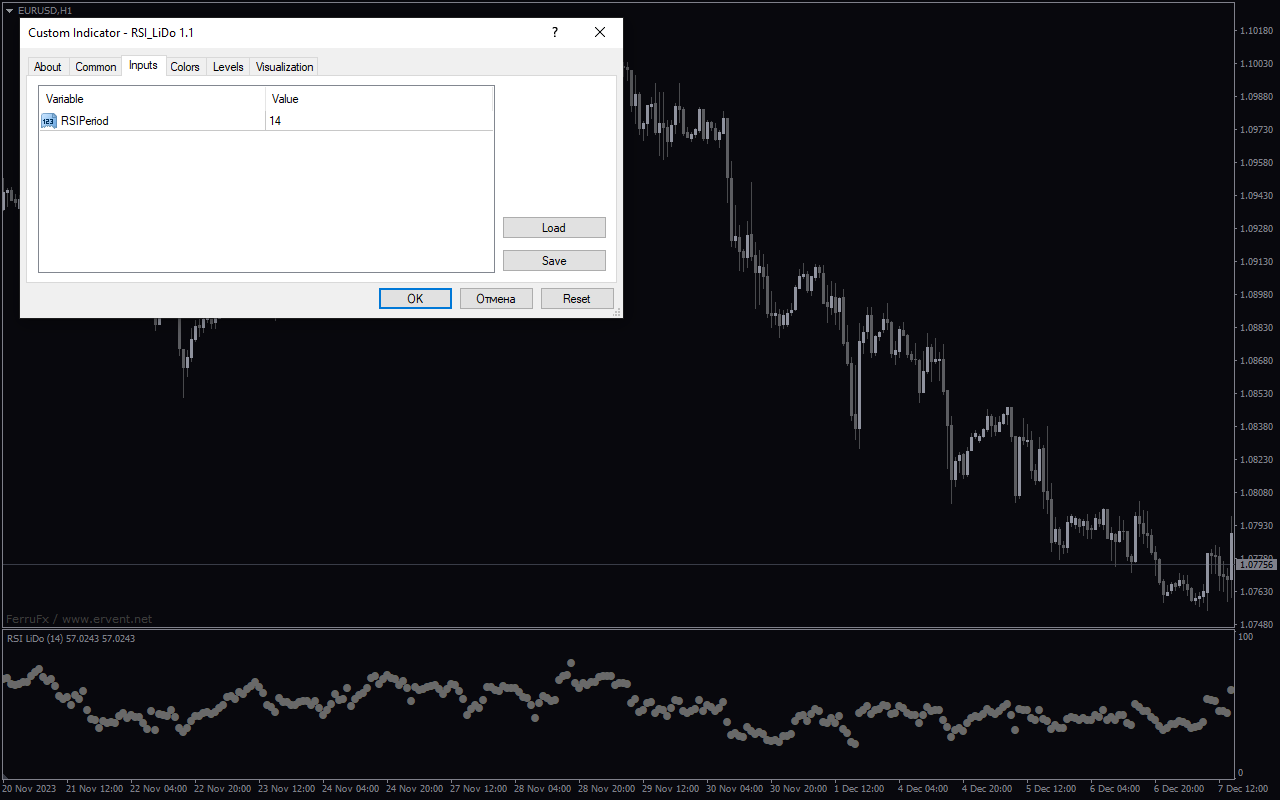This screenshot has width=1280, height=800.
Task: Click the 1 Dec 12:00 time label
Action: click(859, 789)
